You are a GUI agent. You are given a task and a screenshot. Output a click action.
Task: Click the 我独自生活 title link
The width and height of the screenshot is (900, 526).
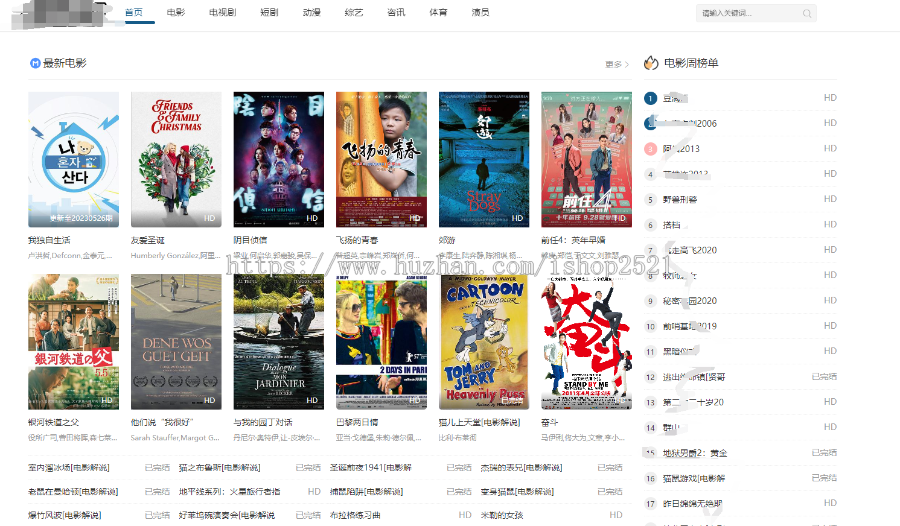(x=49, y=240)
